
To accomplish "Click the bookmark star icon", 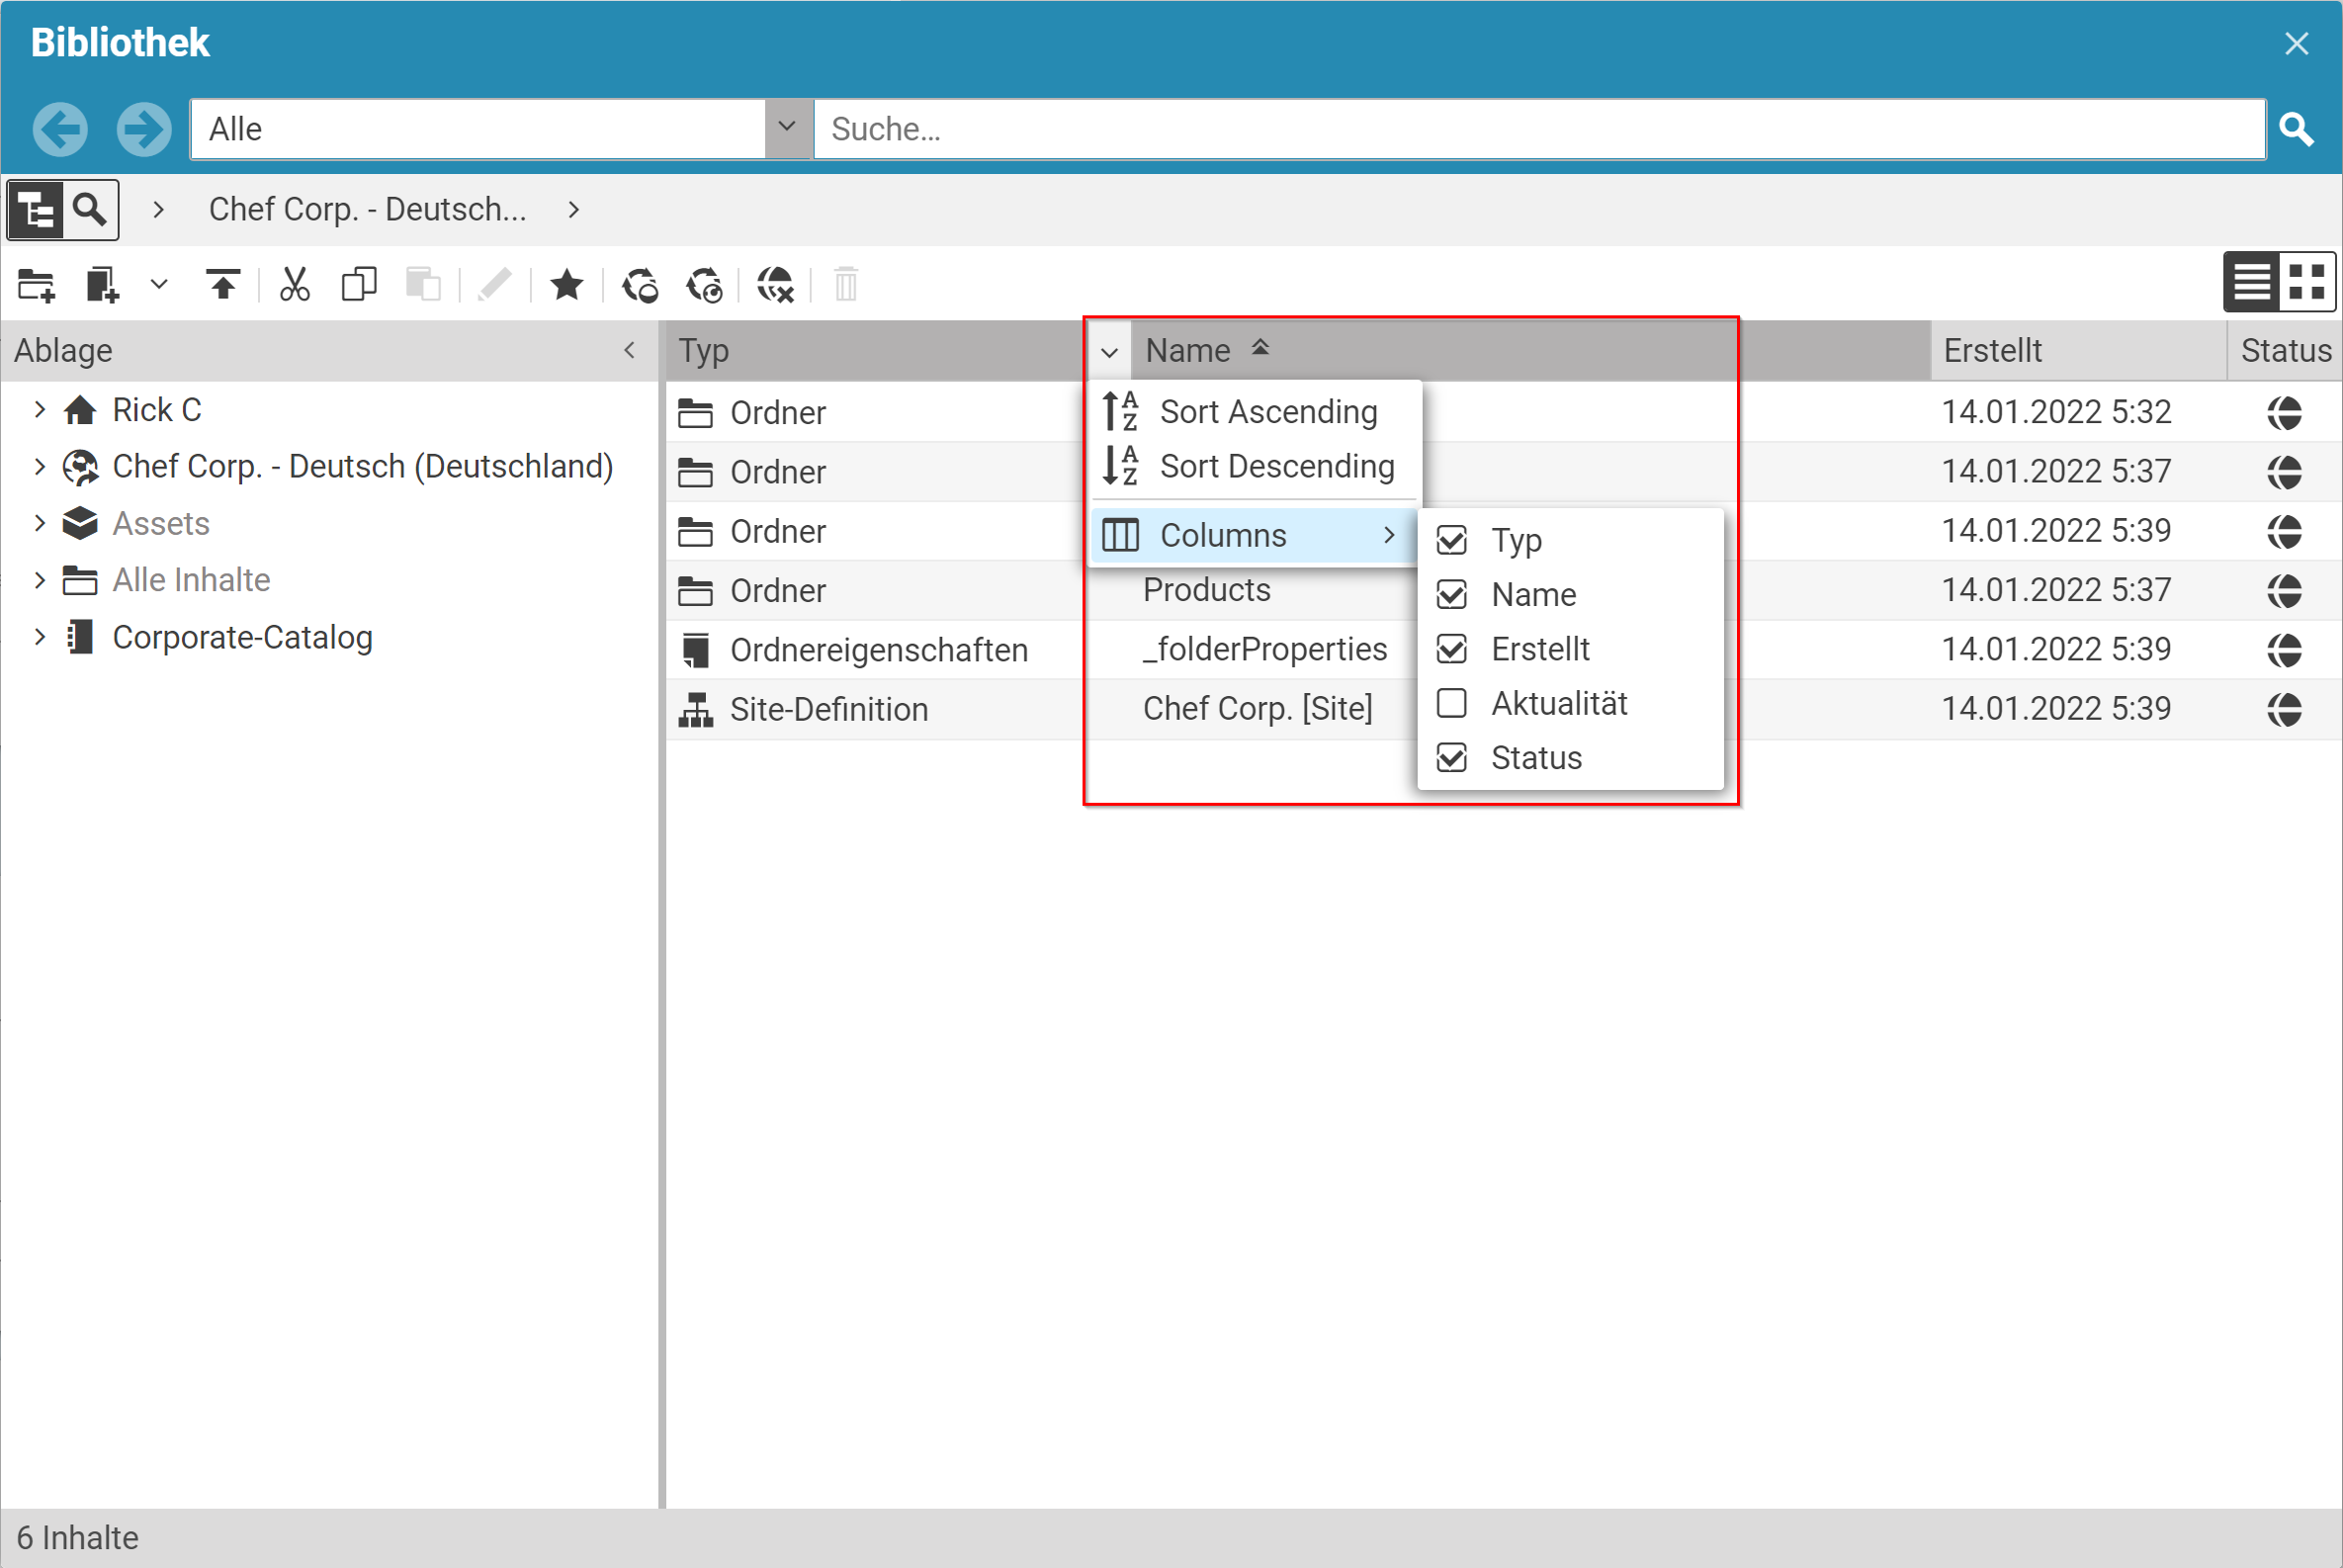I will tap(567, 286).
